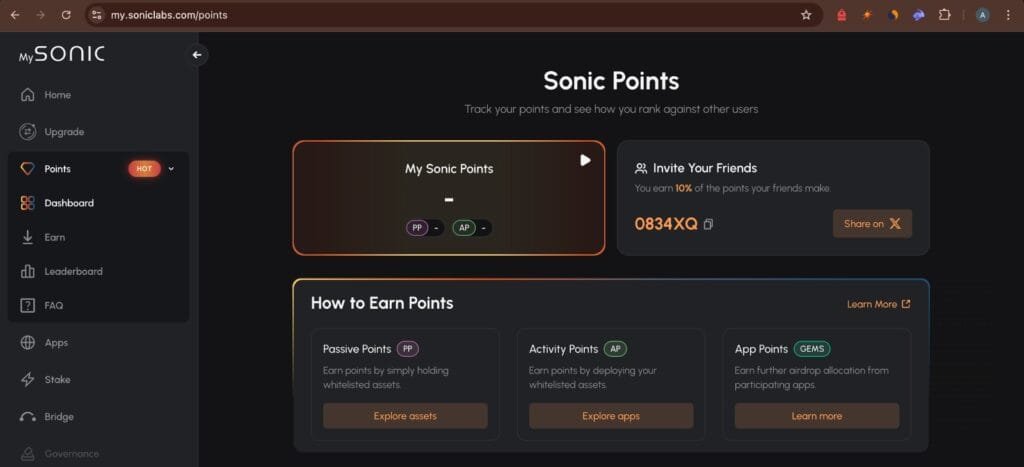1024x467 pixels.
Task: Click the Explore apps button
Action: [x=611, y=416]
